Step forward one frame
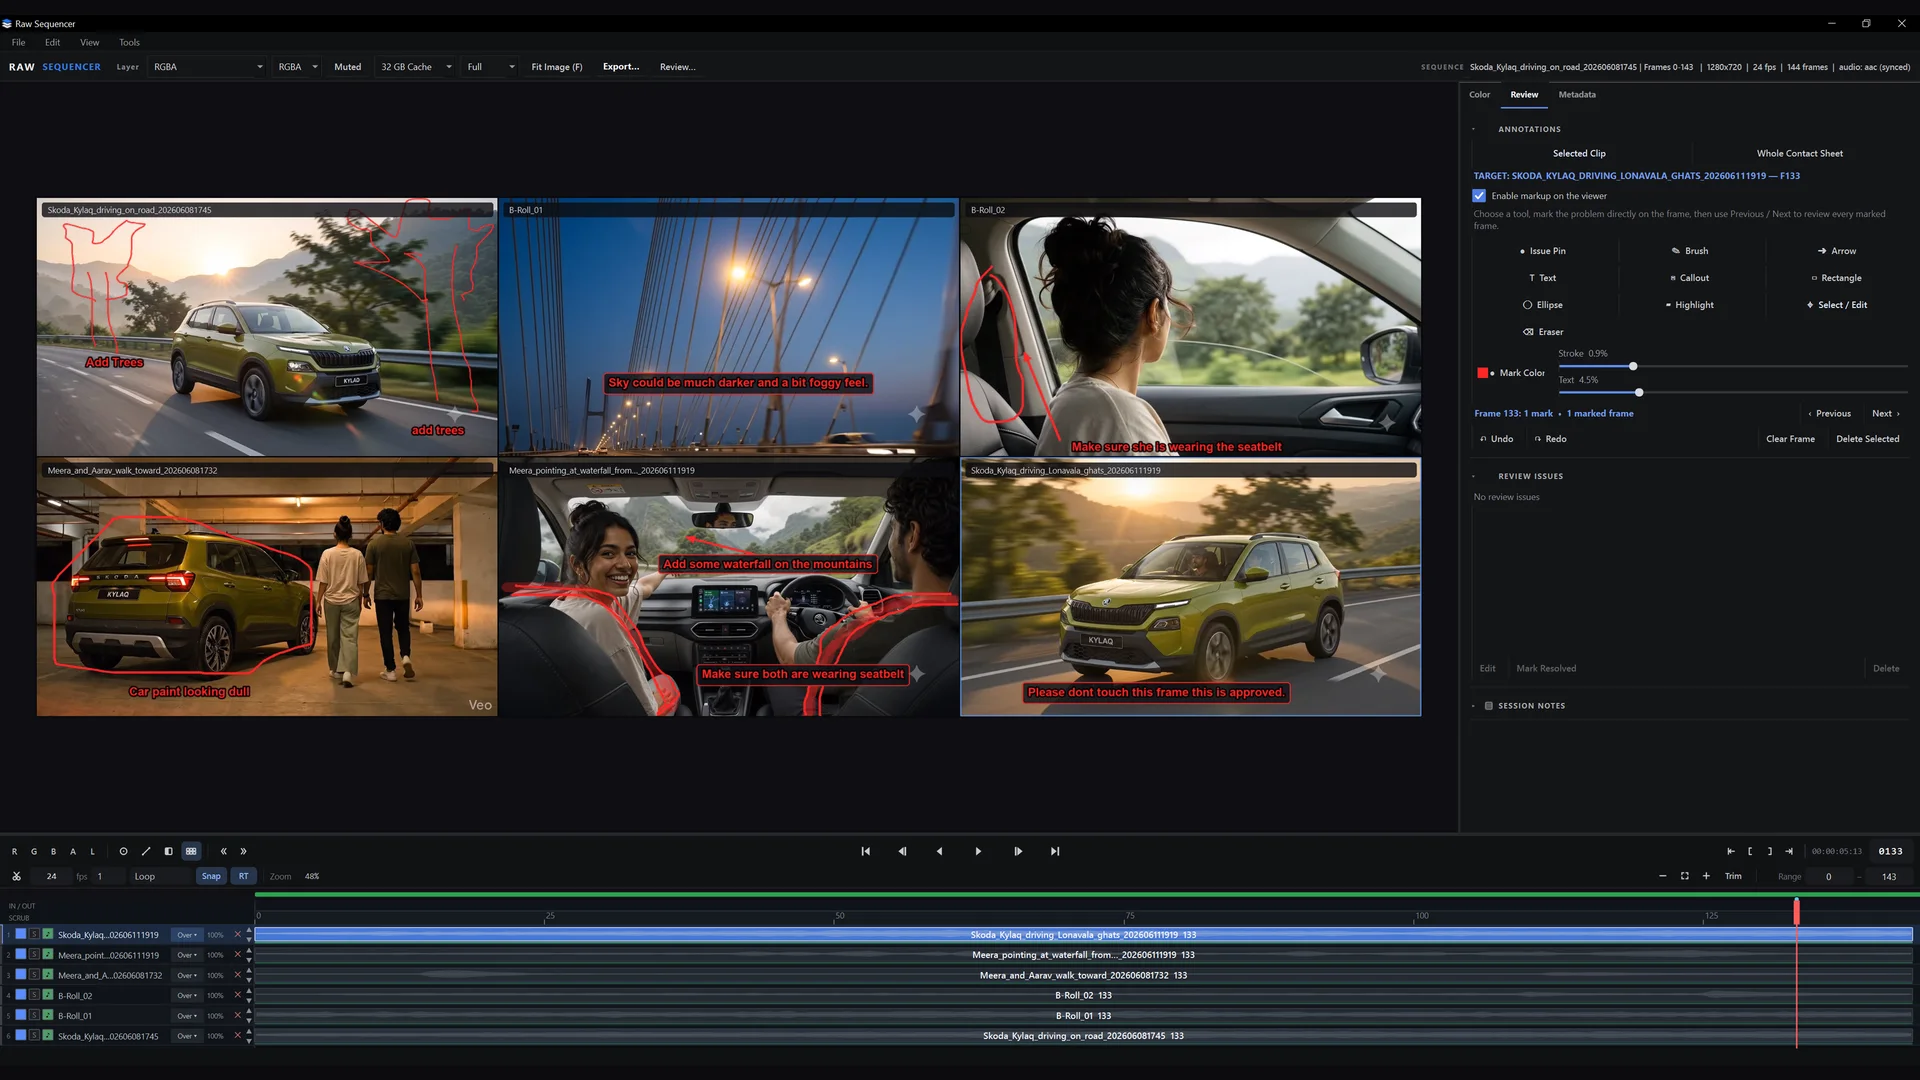Viewport: 1920px width, 1080px height. coord(1018,851)
